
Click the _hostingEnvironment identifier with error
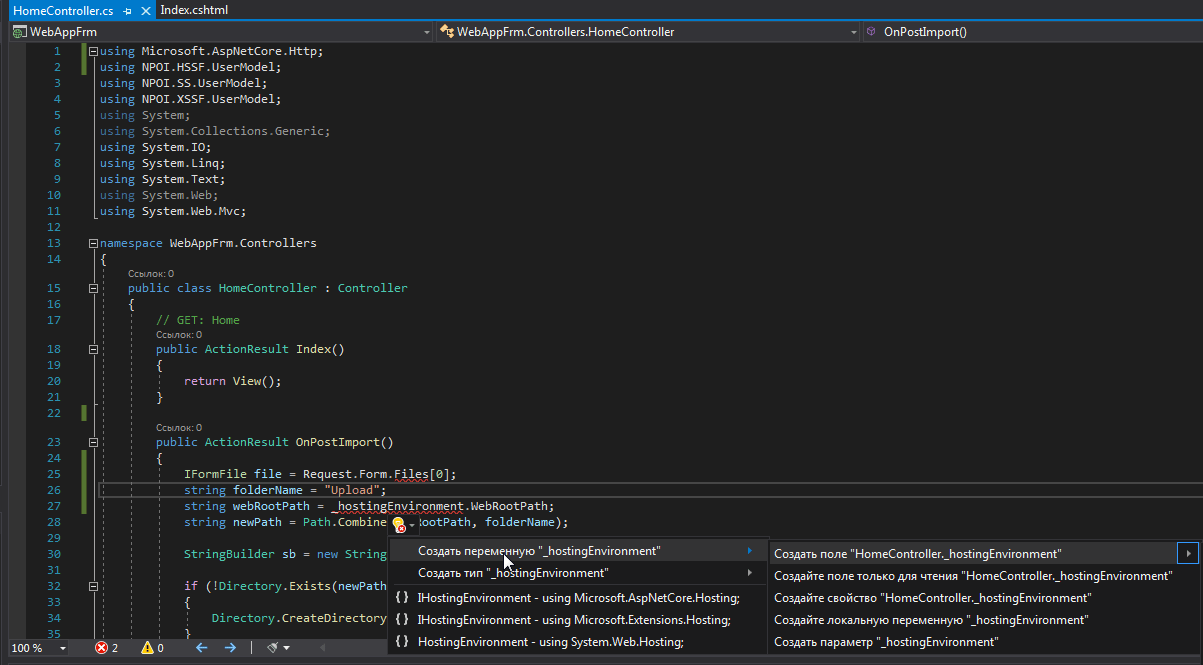pos(398,506)
